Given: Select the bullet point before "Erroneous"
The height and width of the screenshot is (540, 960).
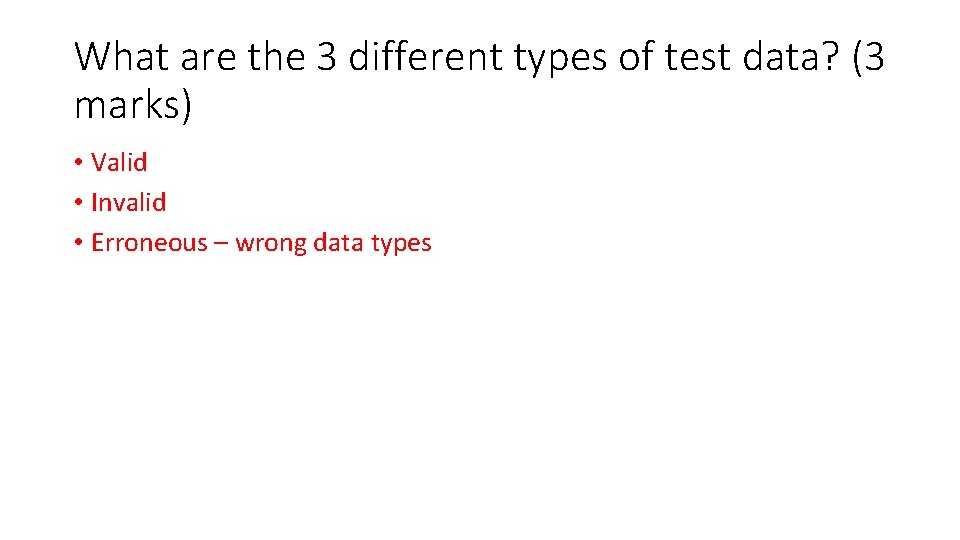Looking at the screenshot, I should tap(78, 243).
